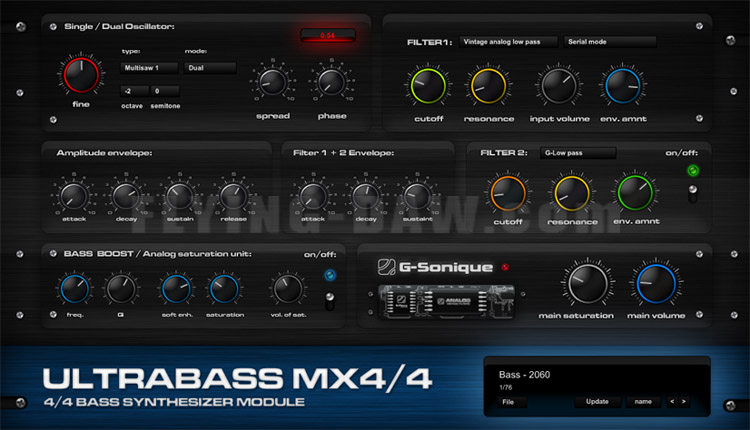
Task: Click the Filter 1 + 2 Envelope attack knob
Action: click(x=313, y=196)
